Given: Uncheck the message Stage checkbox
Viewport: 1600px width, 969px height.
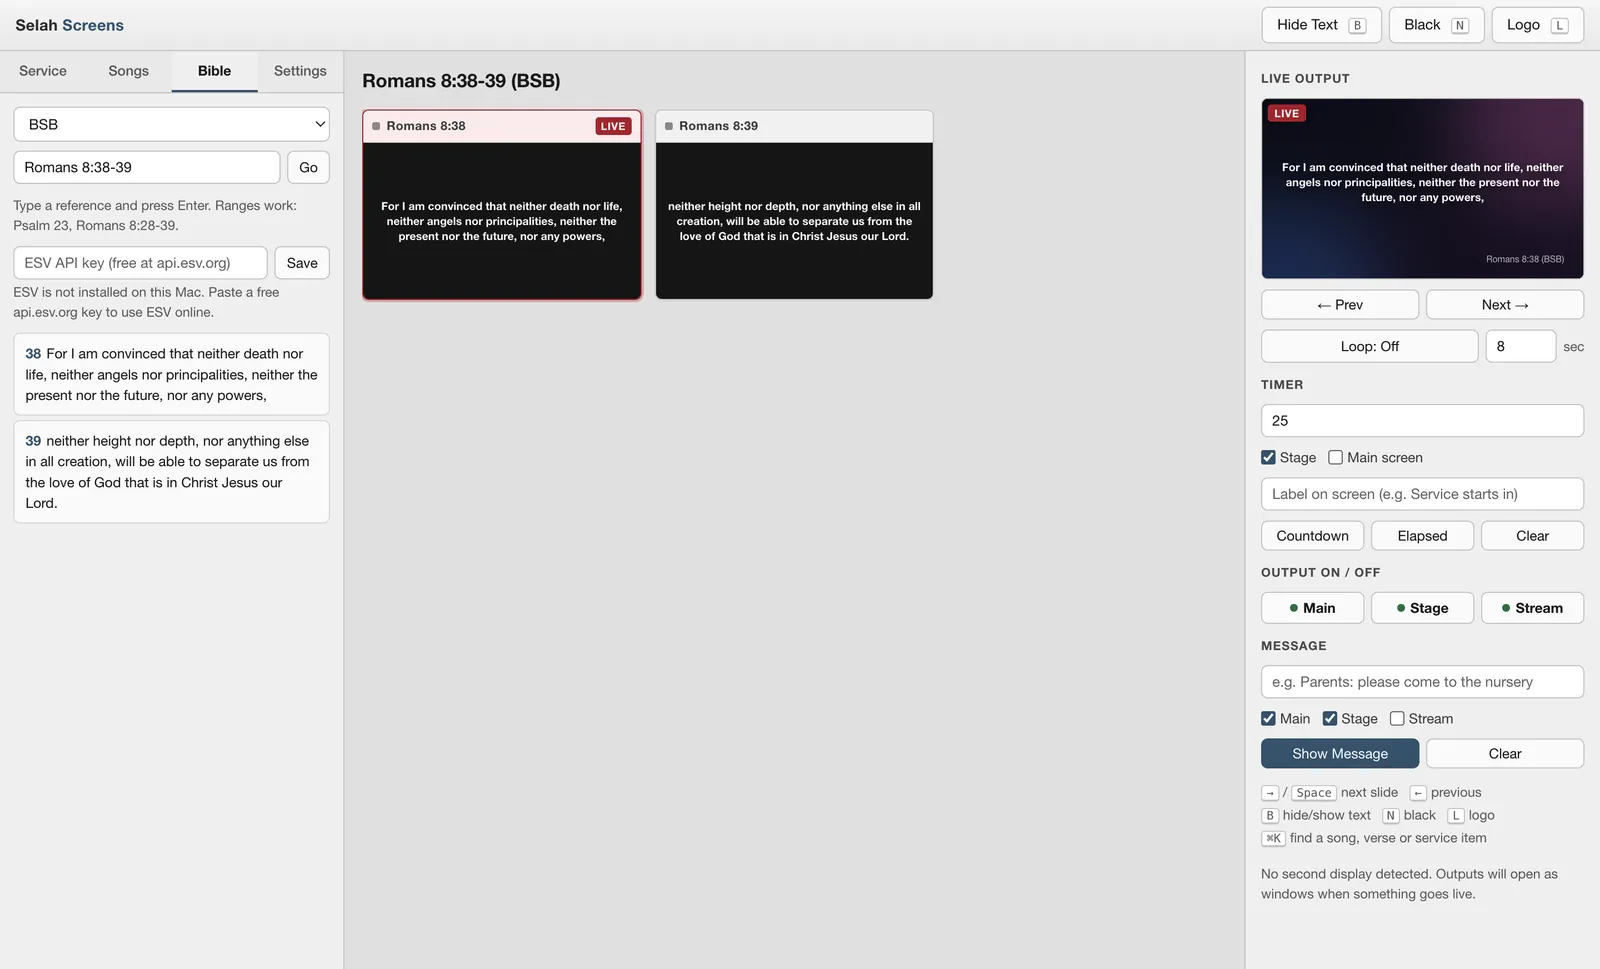Looking at the screenshot, I should (x=1330, y=718).
